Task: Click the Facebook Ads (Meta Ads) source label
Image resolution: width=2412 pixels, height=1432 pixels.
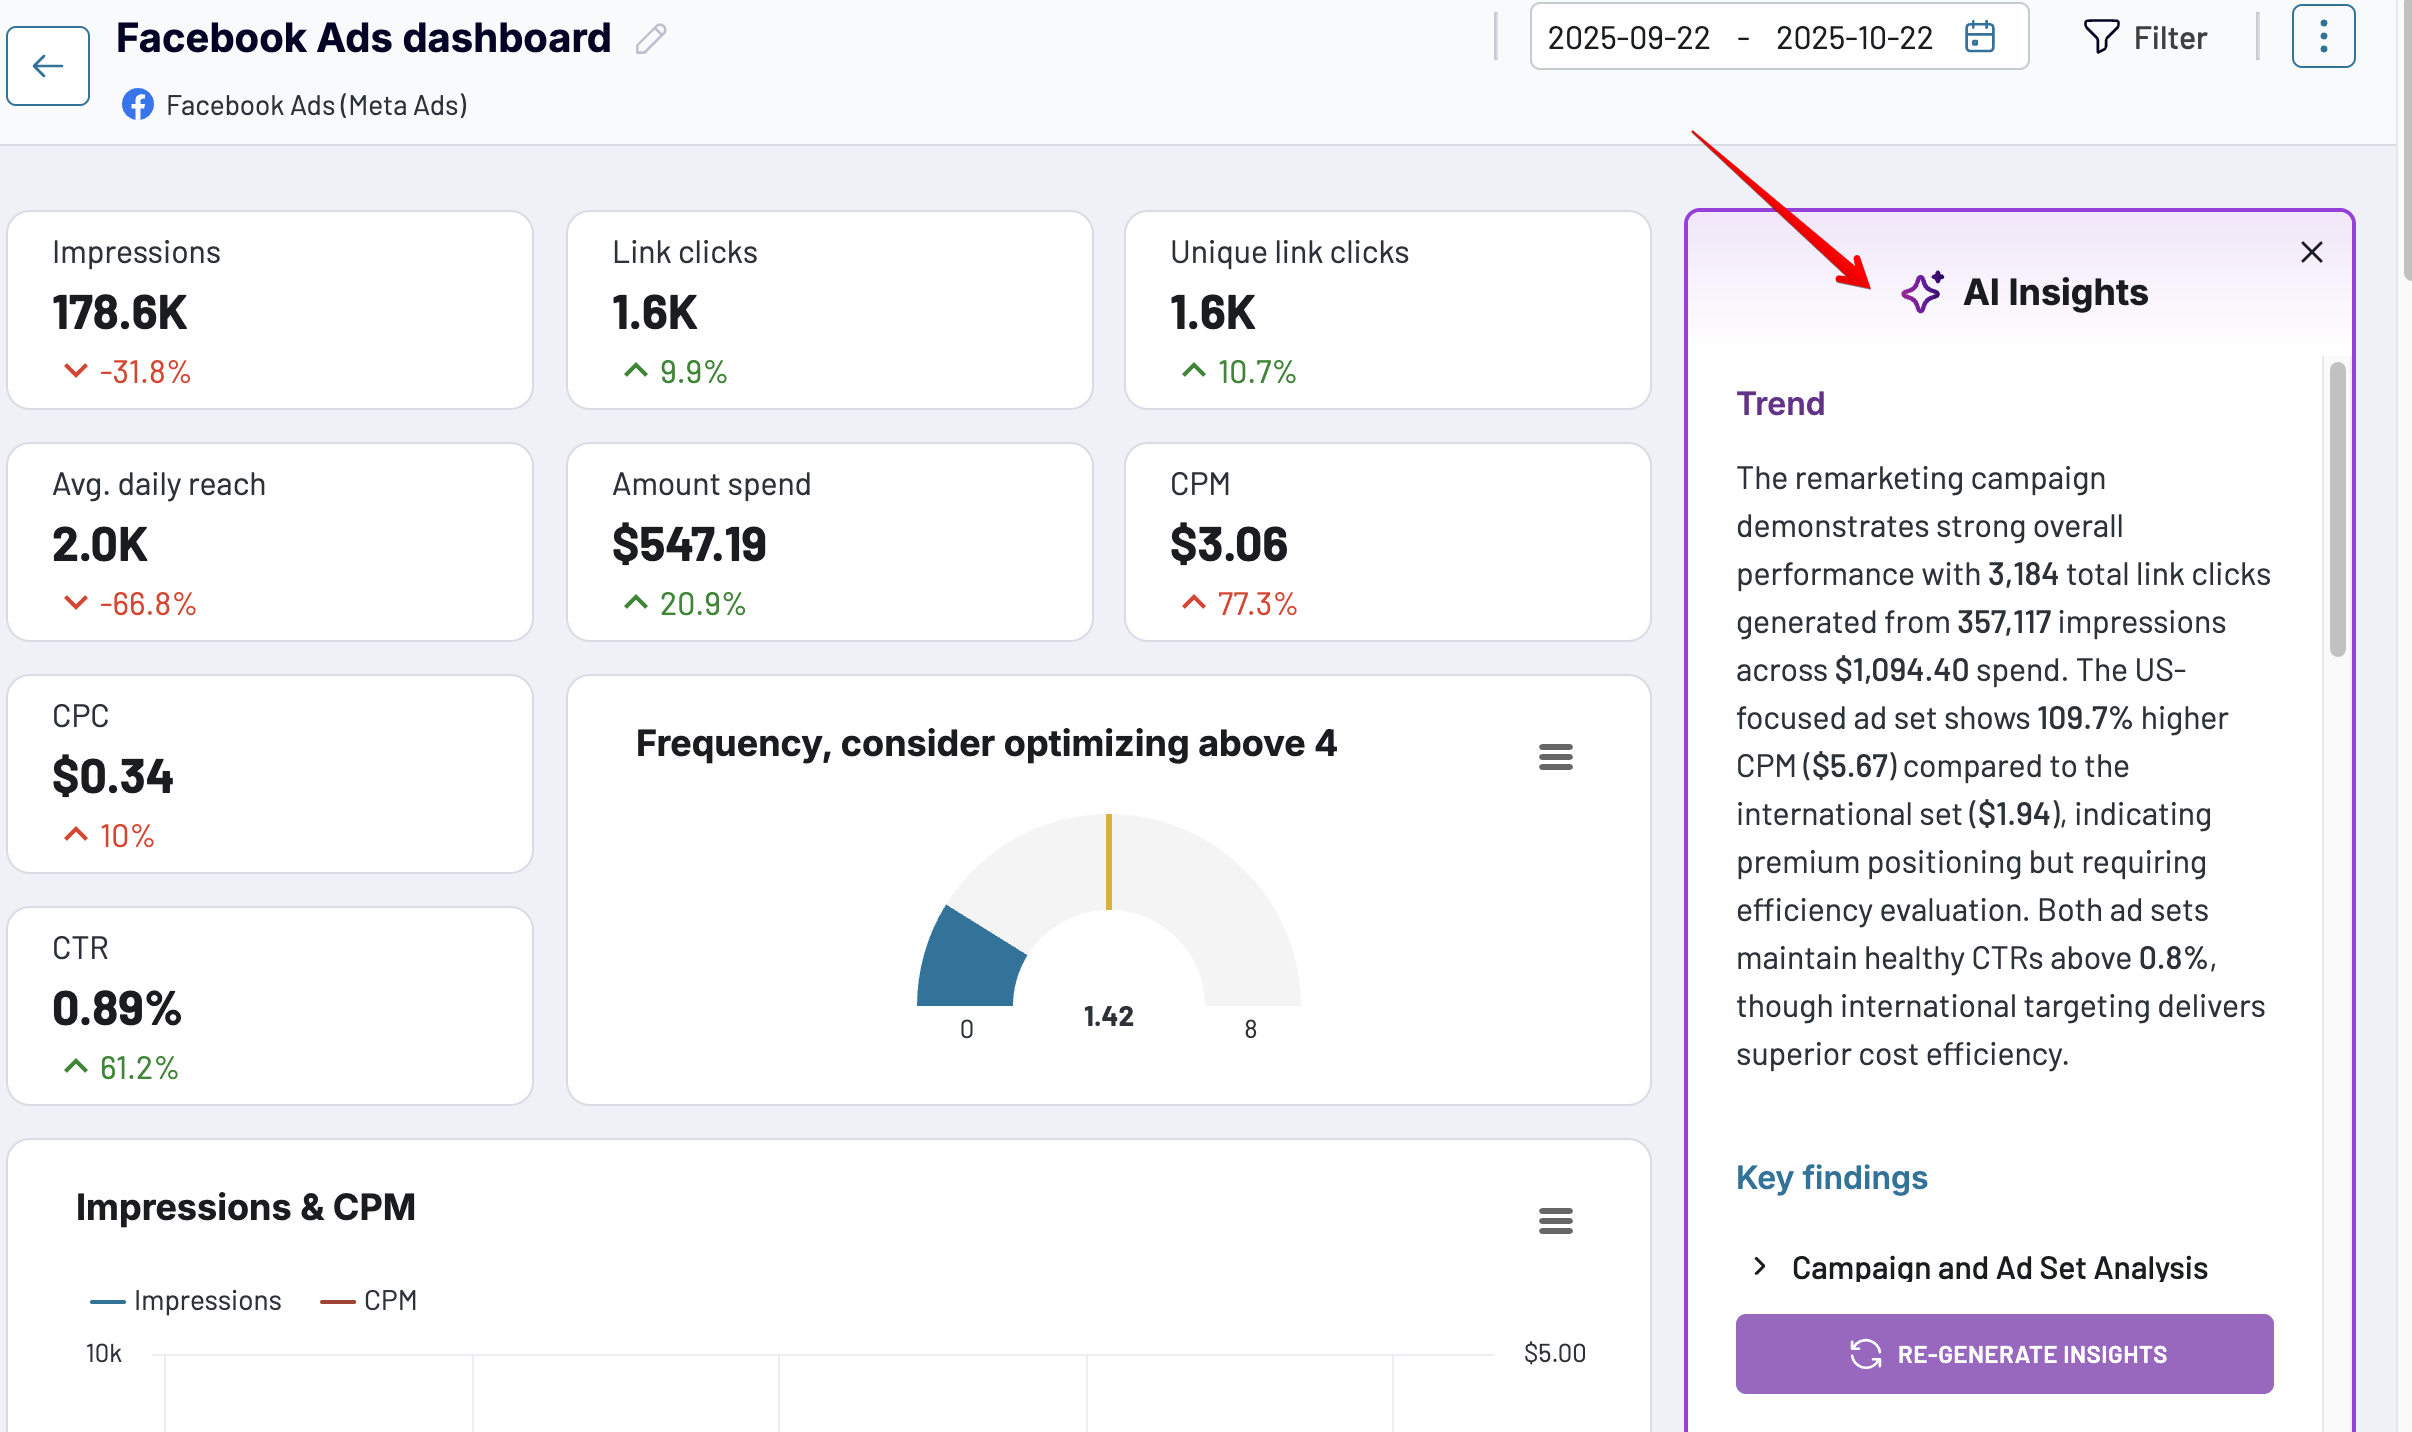Action: point(315,105)
